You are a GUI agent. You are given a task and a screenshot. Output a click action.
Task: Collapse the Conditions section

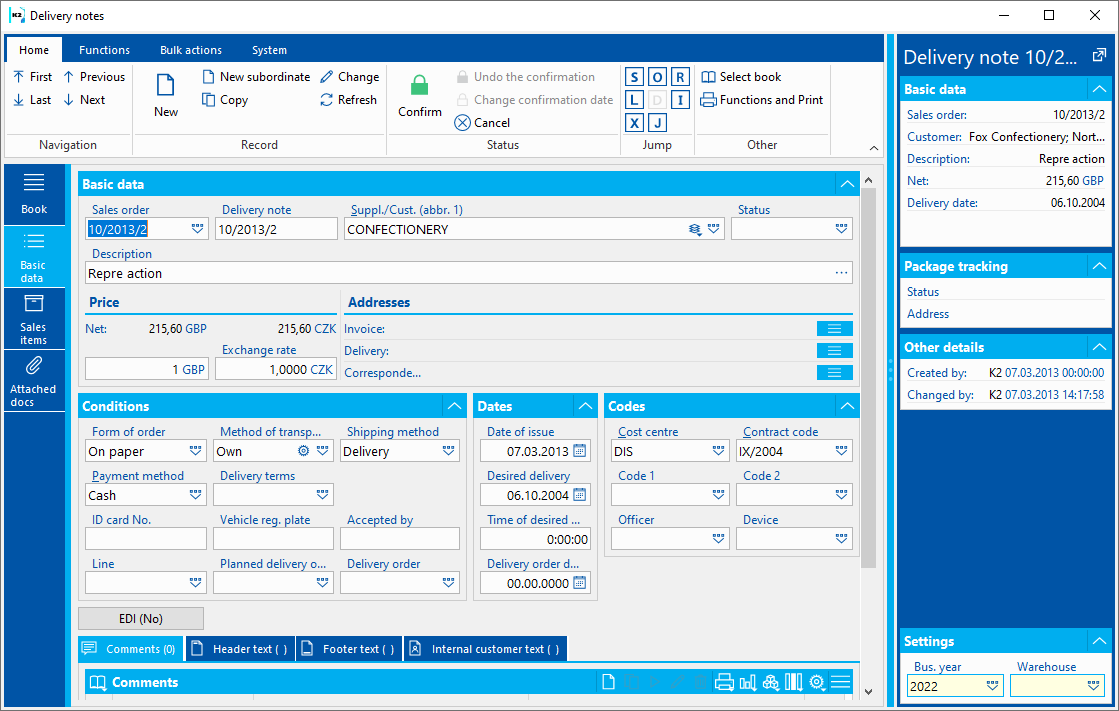coord(455,406)
